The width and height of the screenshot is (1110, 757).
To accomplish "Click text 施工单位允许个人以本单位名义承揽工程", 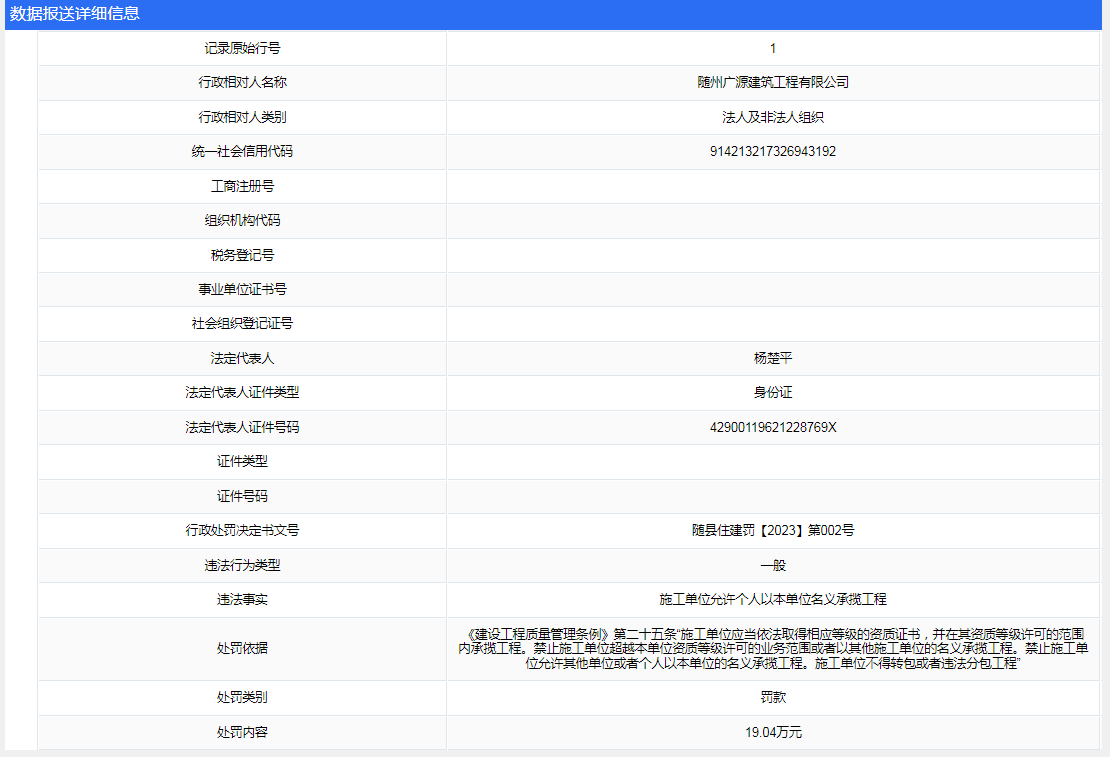I will [x=772, y=599].
